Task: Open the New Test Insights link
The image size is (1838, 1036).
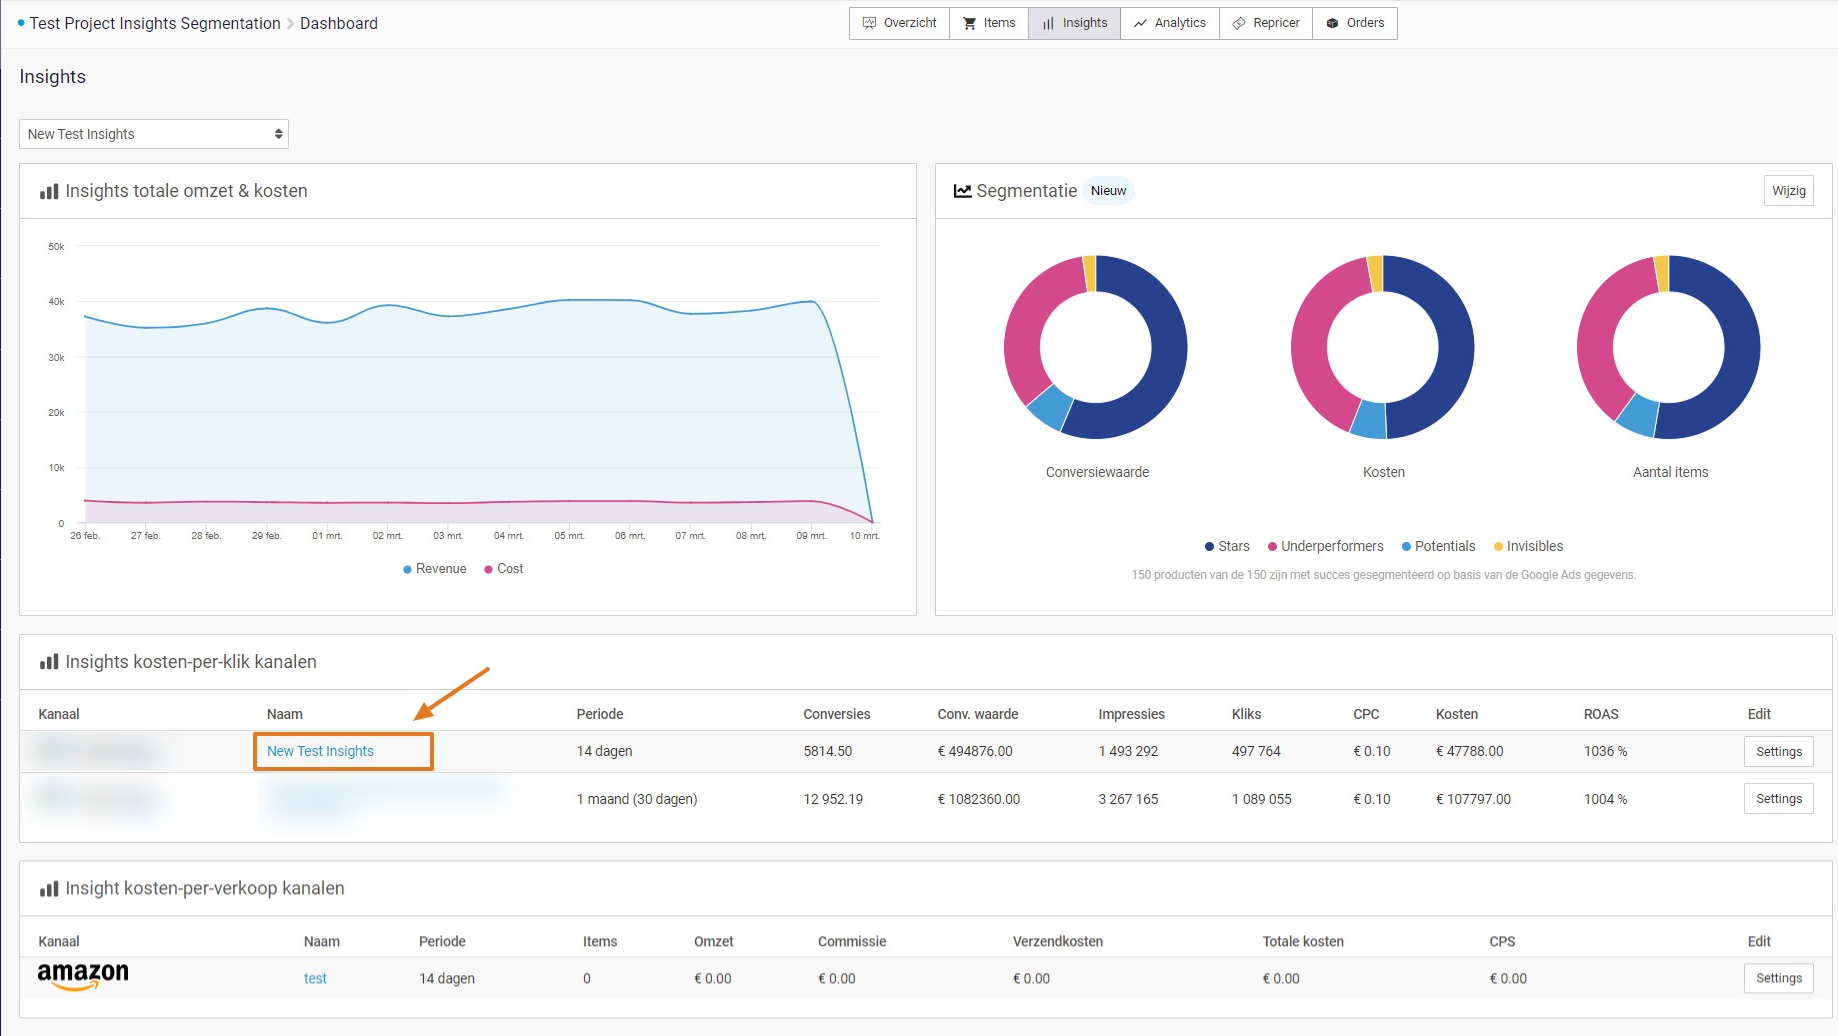Action: (x=320, y=751)
